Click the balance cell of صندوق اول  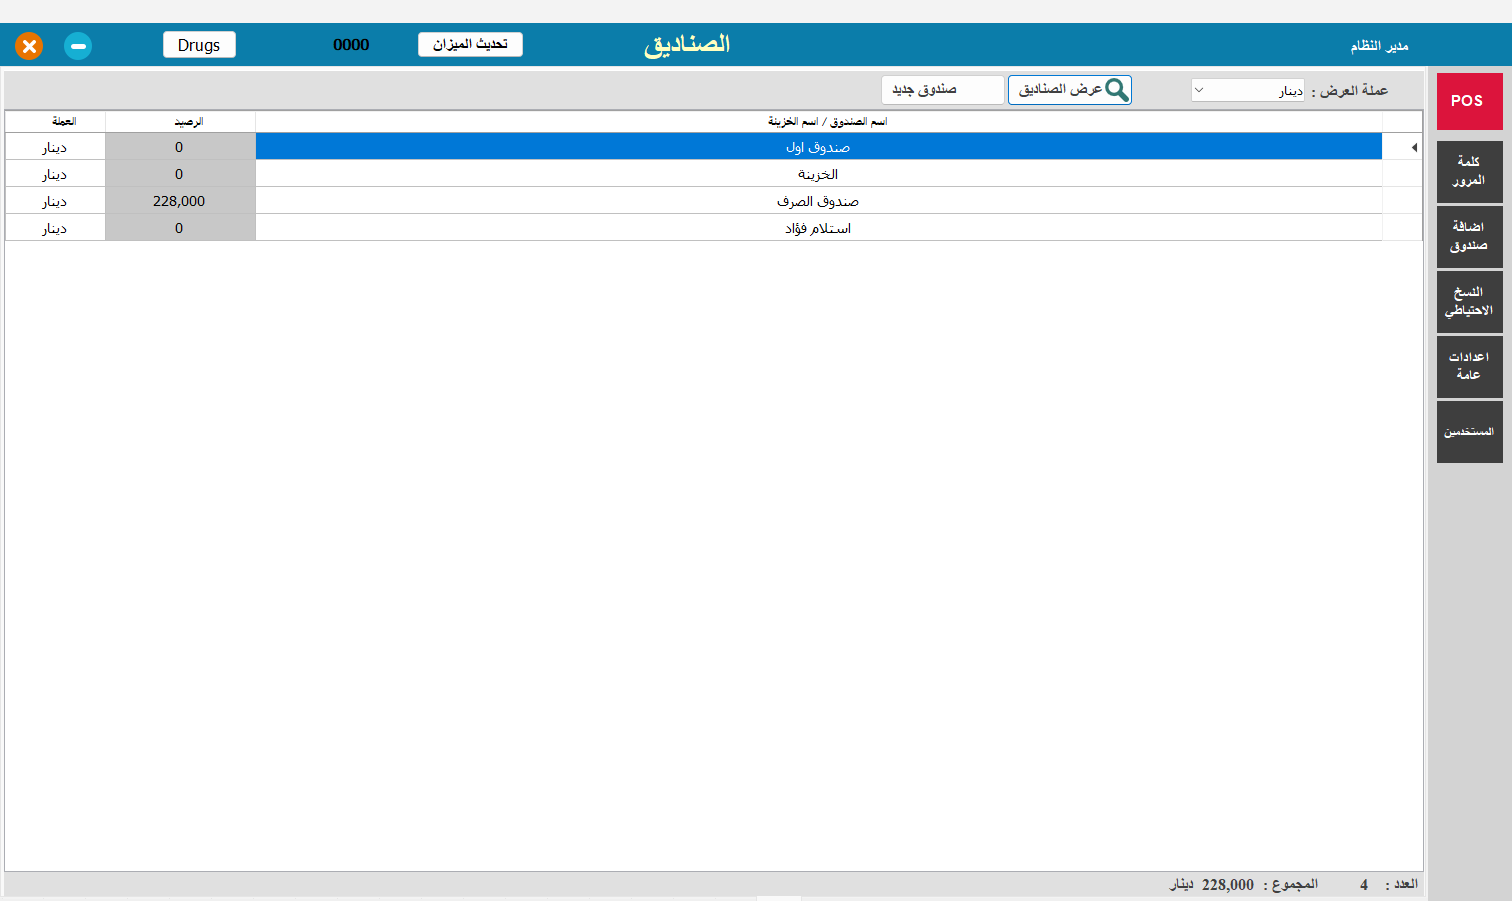tap(180, 147)
